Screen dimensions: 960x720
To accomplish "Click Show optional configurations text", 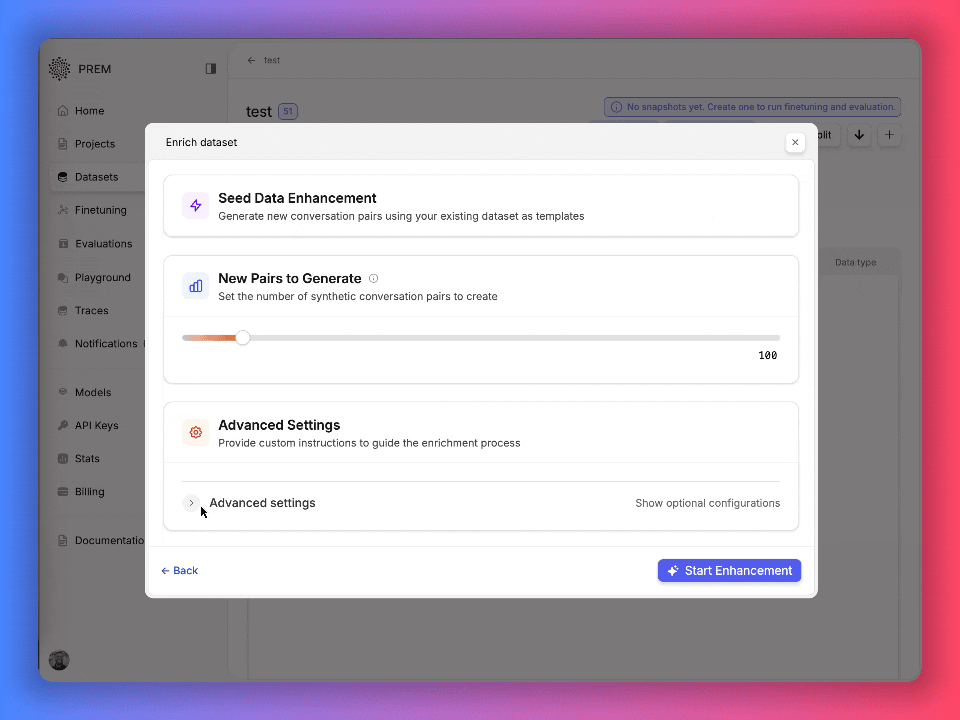I will tap(707, 503).
